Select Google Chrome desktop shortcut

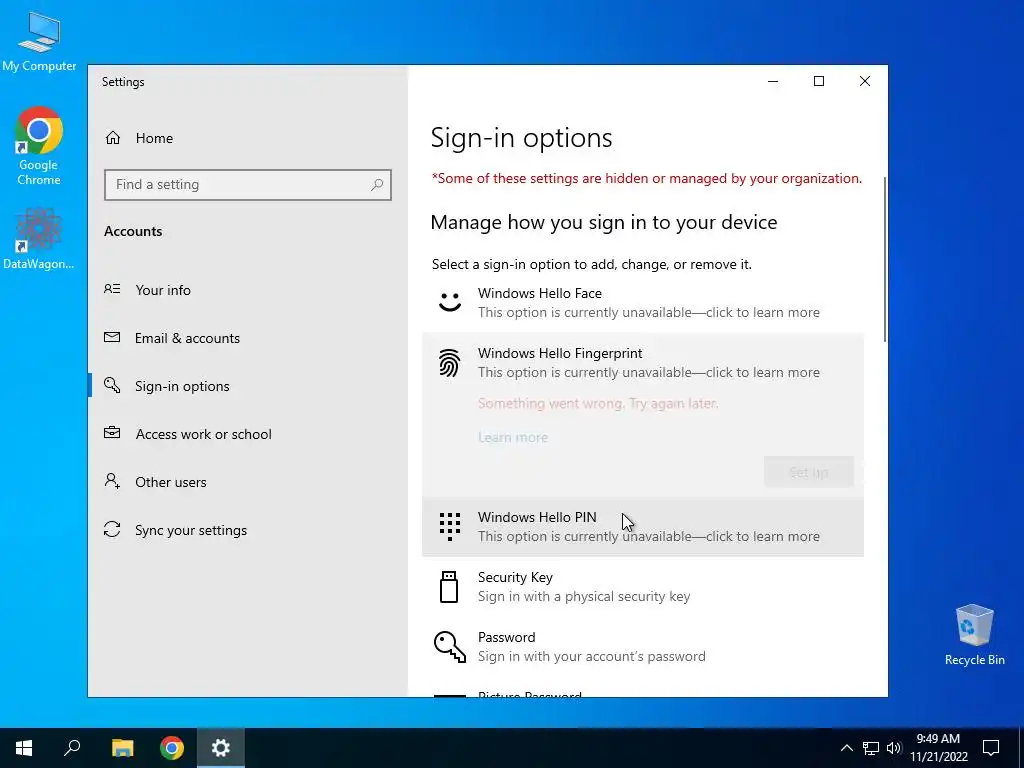[x=39, y=146]
